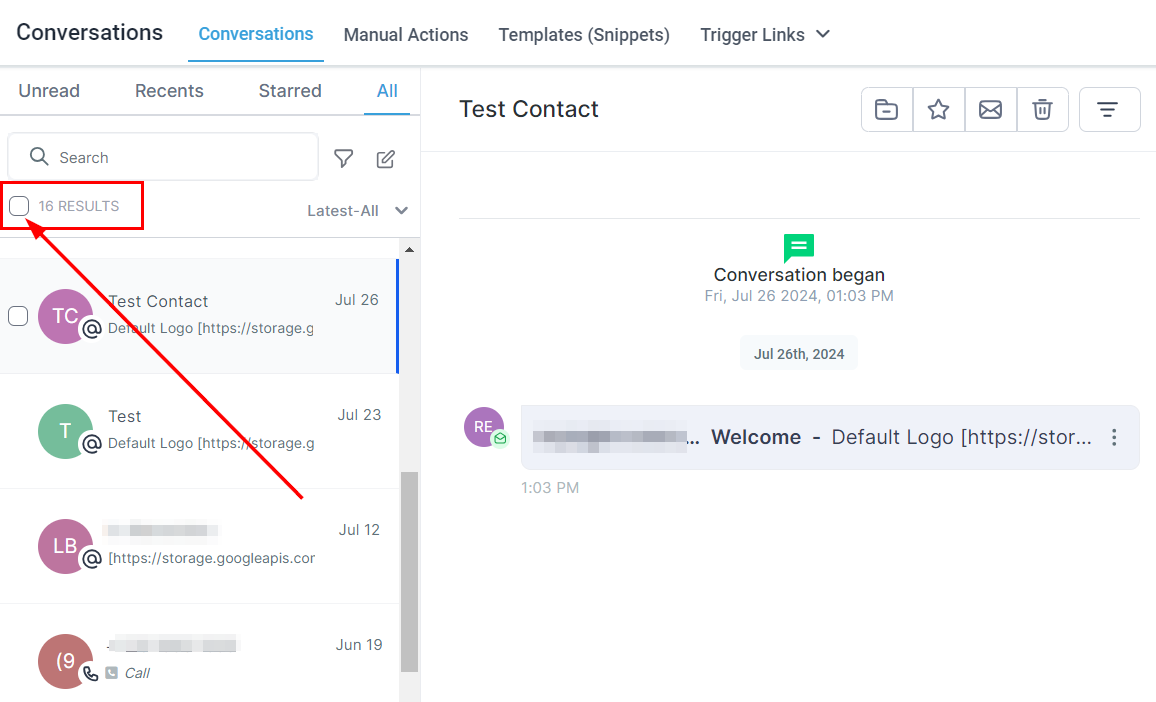Click phone badge on Jun 19 call row
Viewport: 1156px width, 702px height.
91,673
